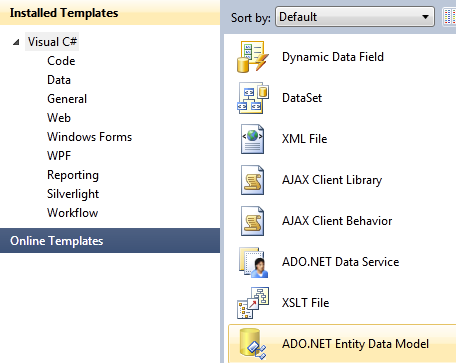Switch view using the icons view button

(449, 17)
